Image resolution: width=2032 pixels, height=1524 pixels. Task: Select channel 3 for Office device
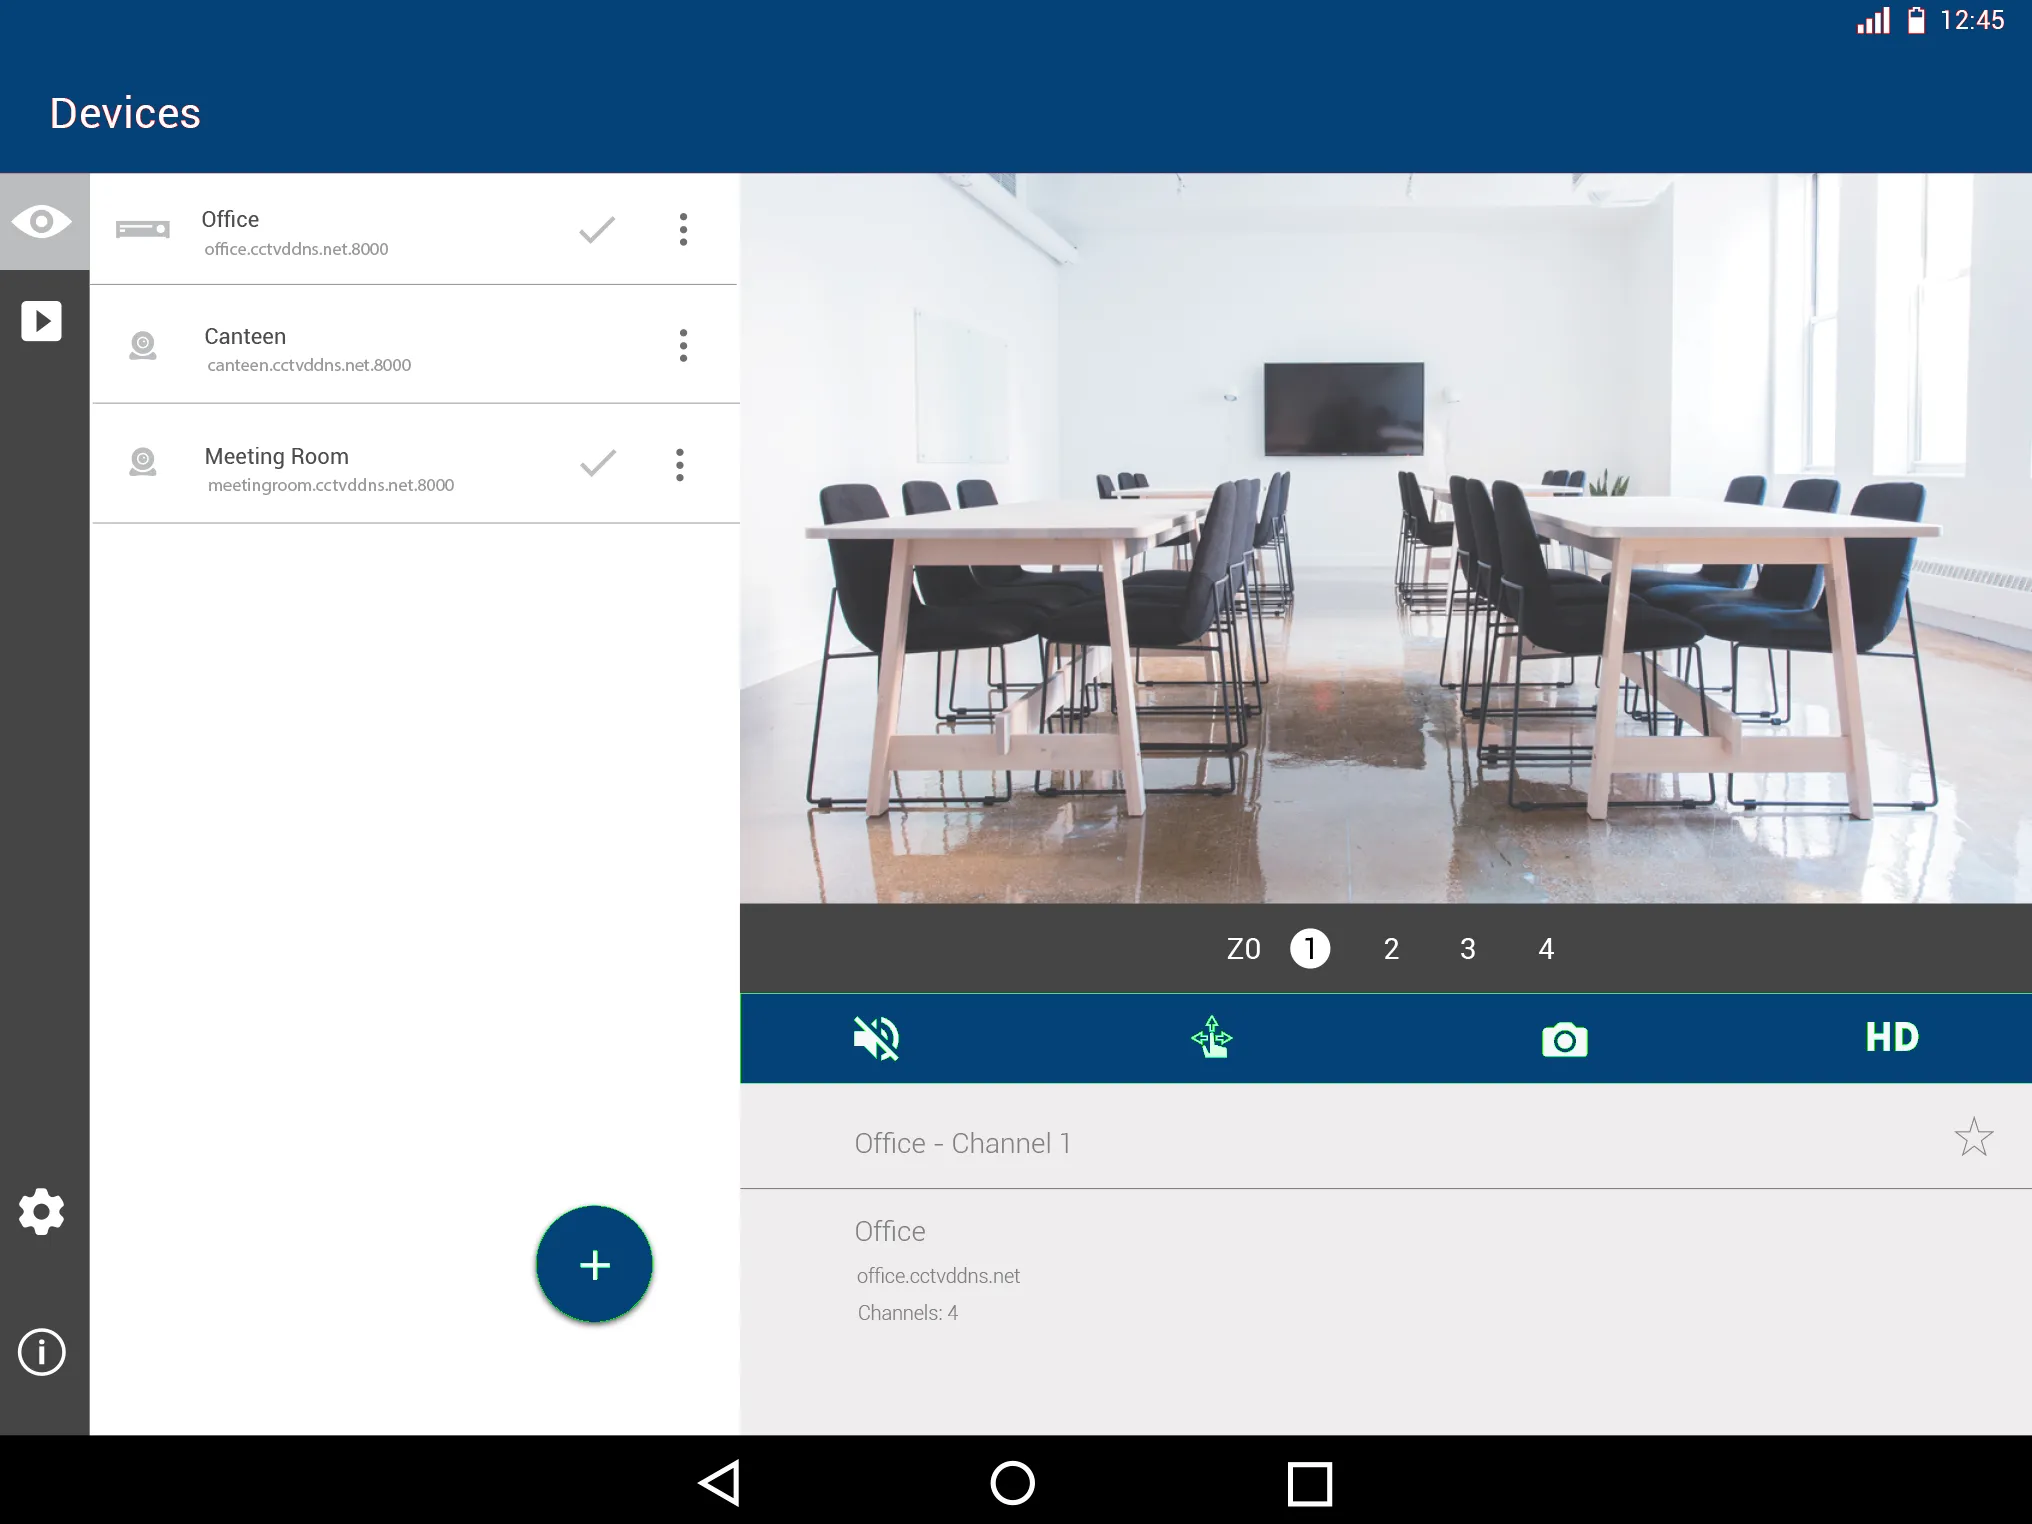[x=1466, y=948]
